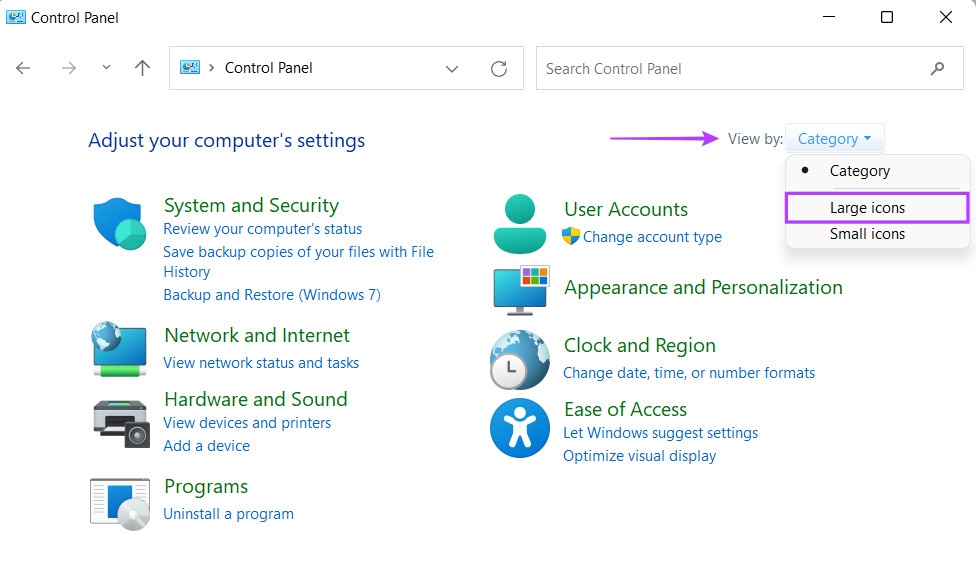
Task: Open View network status and tasks
Action: coord(261,363)
